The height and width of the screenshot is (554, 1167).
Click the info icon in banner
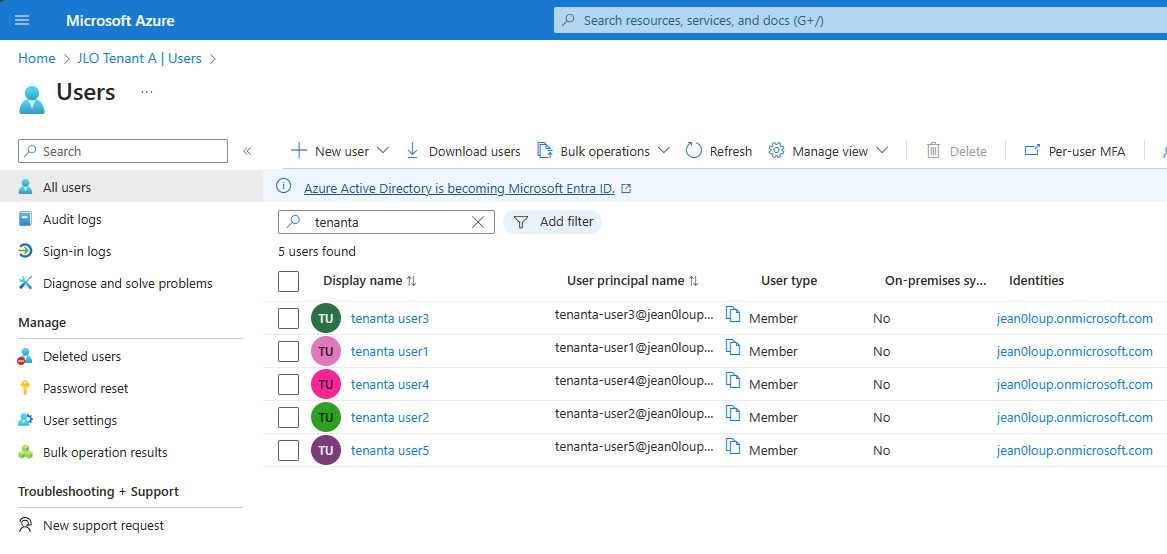tap(284, 186)
